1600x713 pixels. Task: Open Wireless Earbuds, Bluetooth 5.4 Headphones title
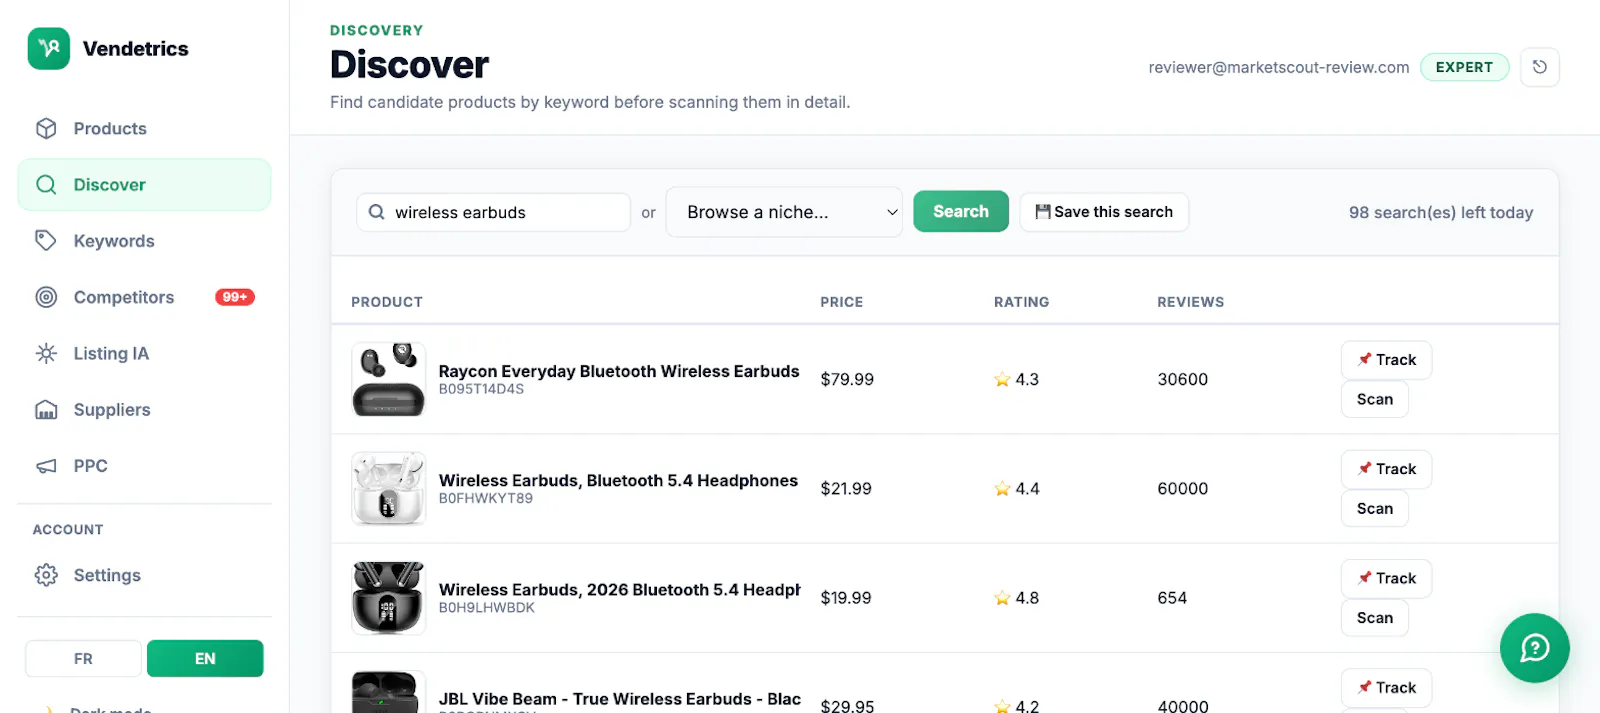click(618, 481)
